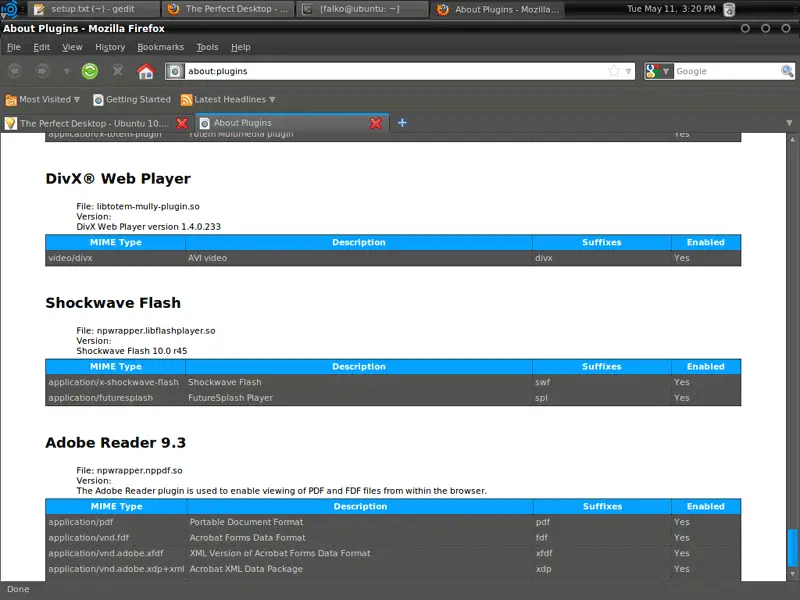This screenshot has height=600, width=800.
Task: Click the About Plugins taskbar entry
Action: pyautogui.click(x=498, y=9)
